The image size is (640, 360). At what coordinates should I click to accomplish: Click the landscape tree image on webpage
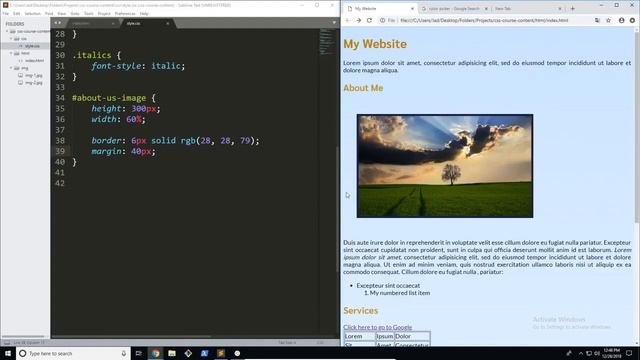click(x=445, y=166)
